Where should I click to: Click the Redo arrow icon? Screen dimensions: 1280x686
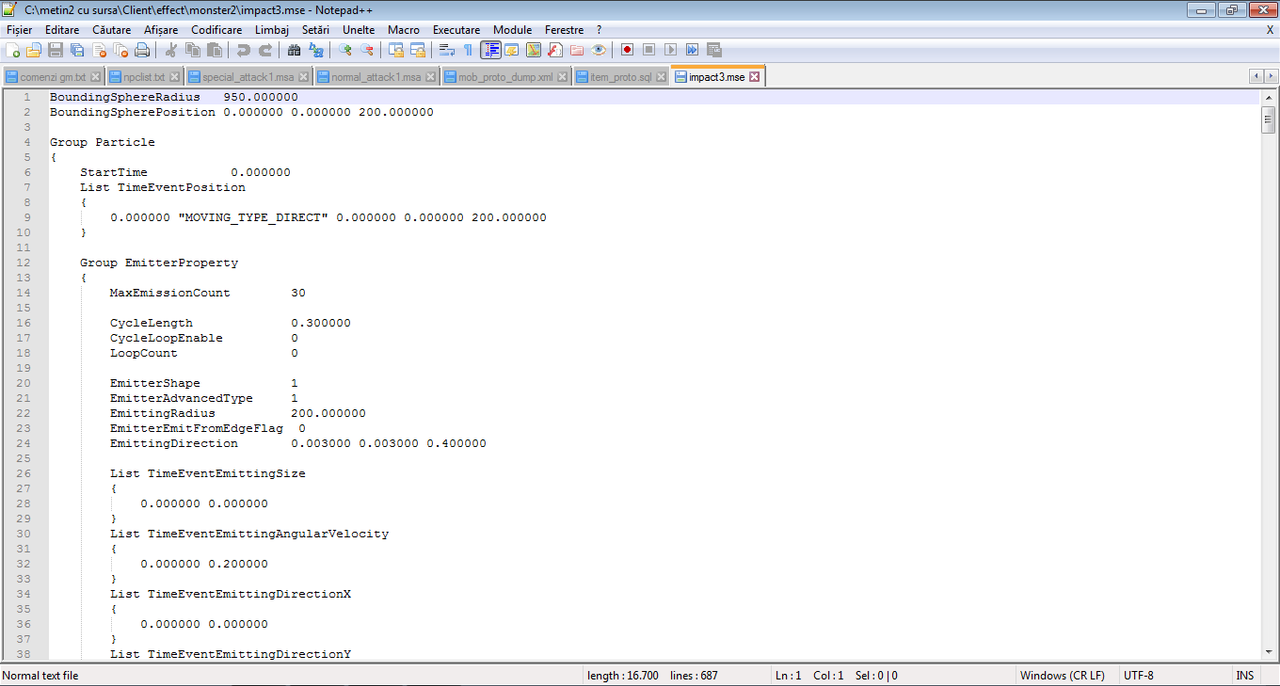265,50
